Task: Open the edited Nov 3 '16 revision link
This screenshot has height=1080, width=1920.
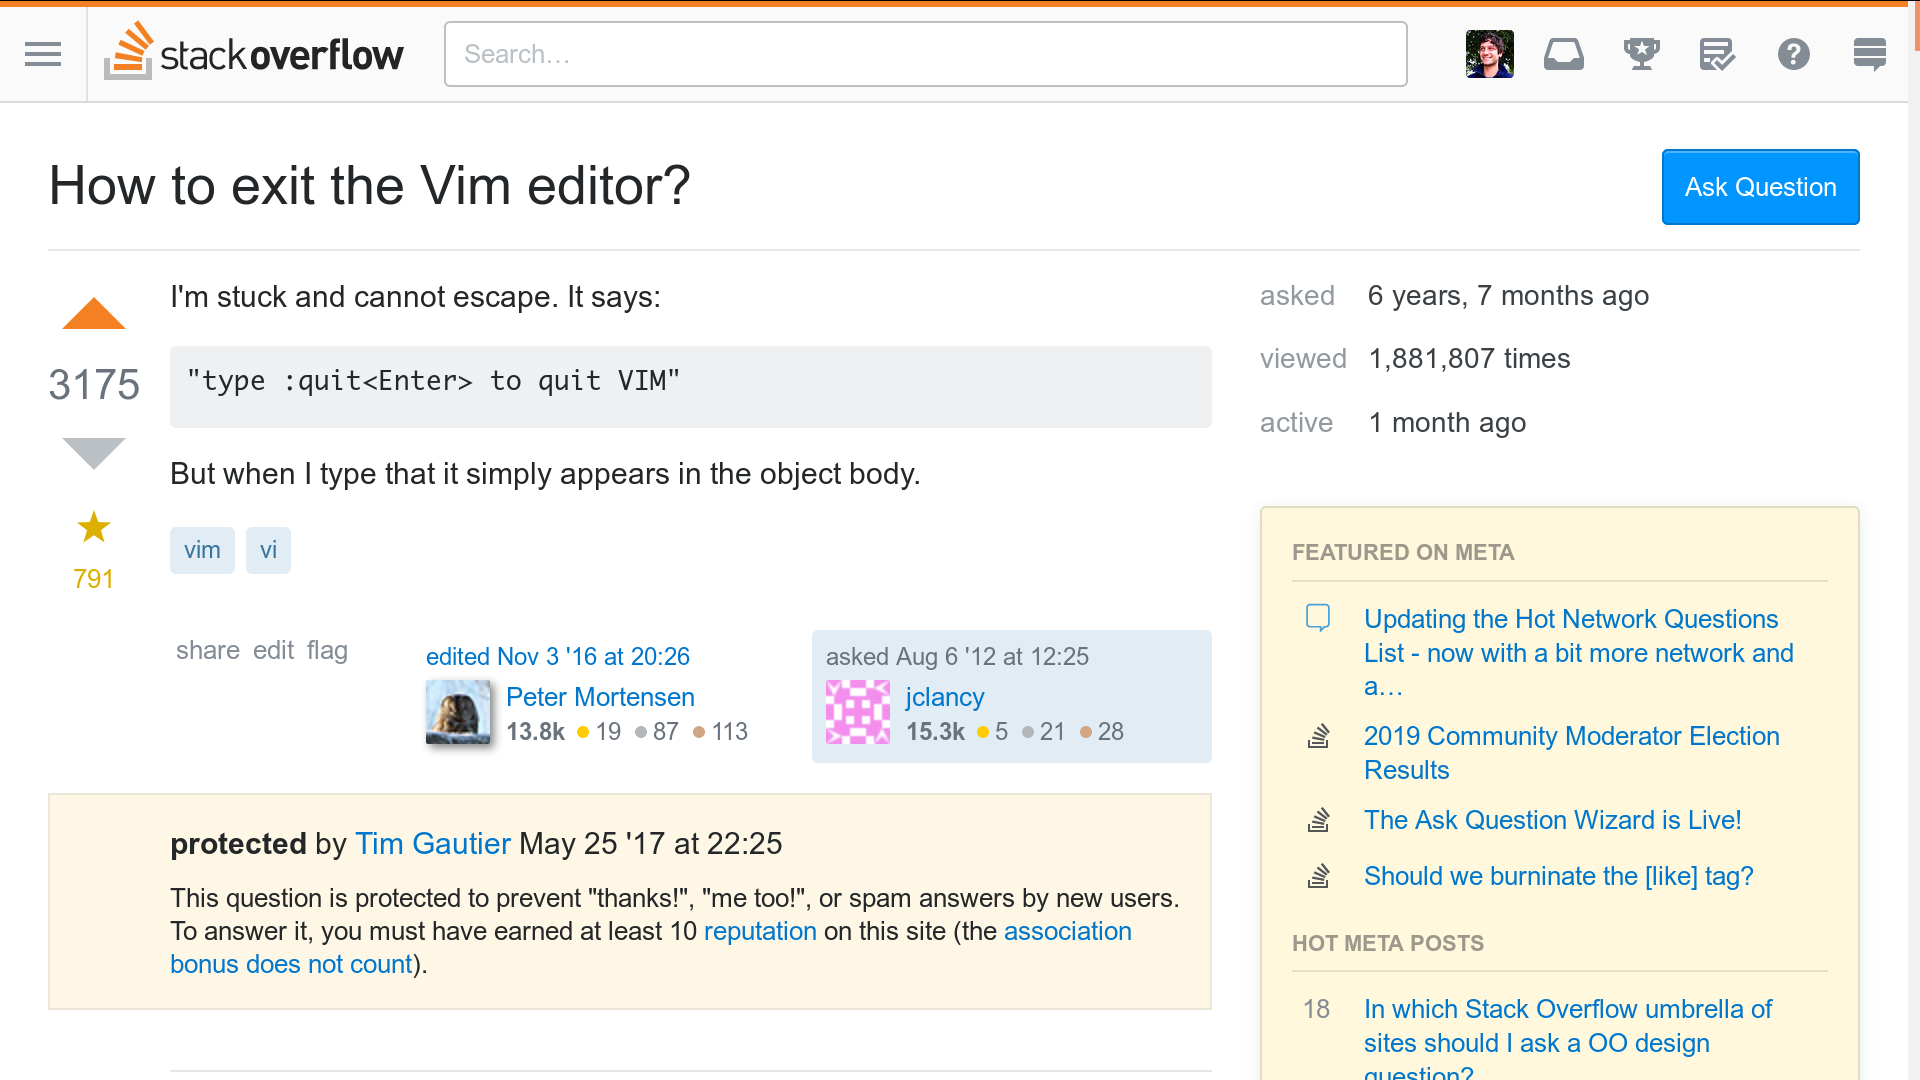Action: pyautogui.click(x=558, y=656)
